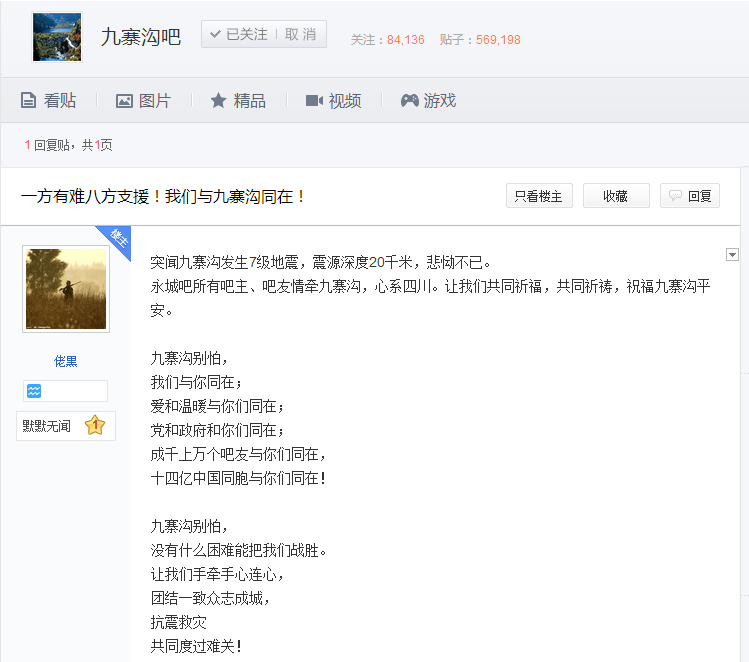Click the picture icon beside 图片

[124, 100]
